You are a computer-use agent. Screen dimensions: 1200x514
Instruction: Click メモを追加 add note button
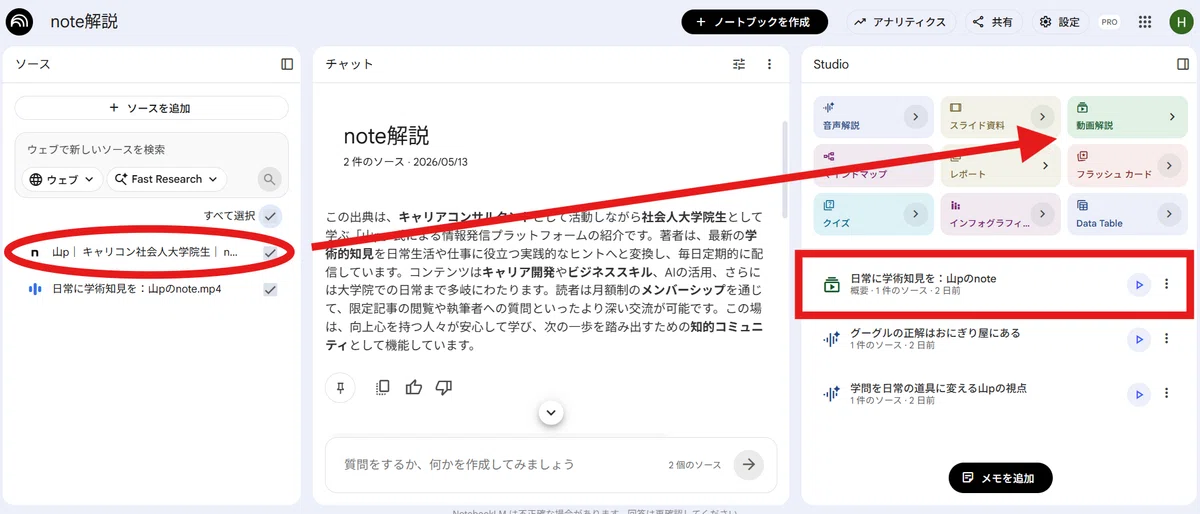click(x=1000, y=478)
